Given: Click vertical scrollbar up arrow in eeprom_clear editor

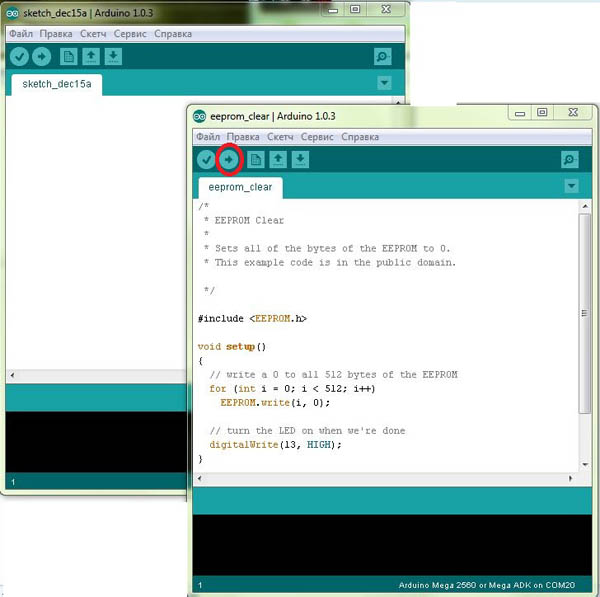Looking at the screenshot, I should tap(585, 207).
